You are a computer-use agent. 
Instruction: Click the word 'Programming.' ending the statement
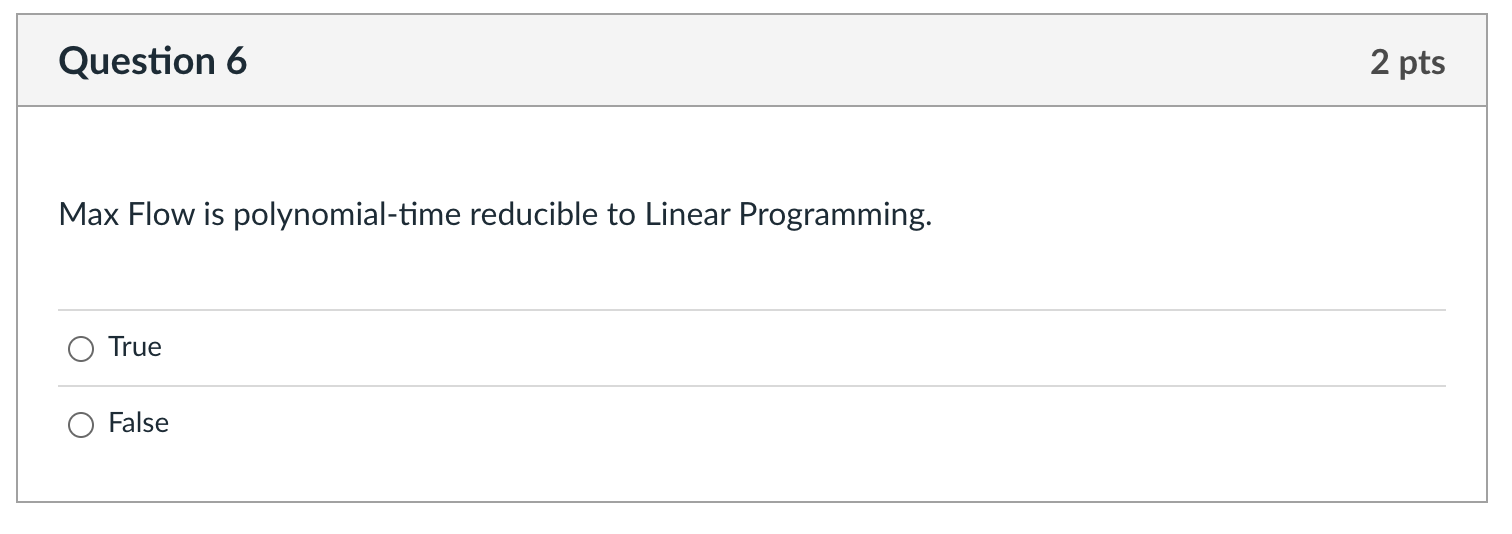click(x=835, y=216)
